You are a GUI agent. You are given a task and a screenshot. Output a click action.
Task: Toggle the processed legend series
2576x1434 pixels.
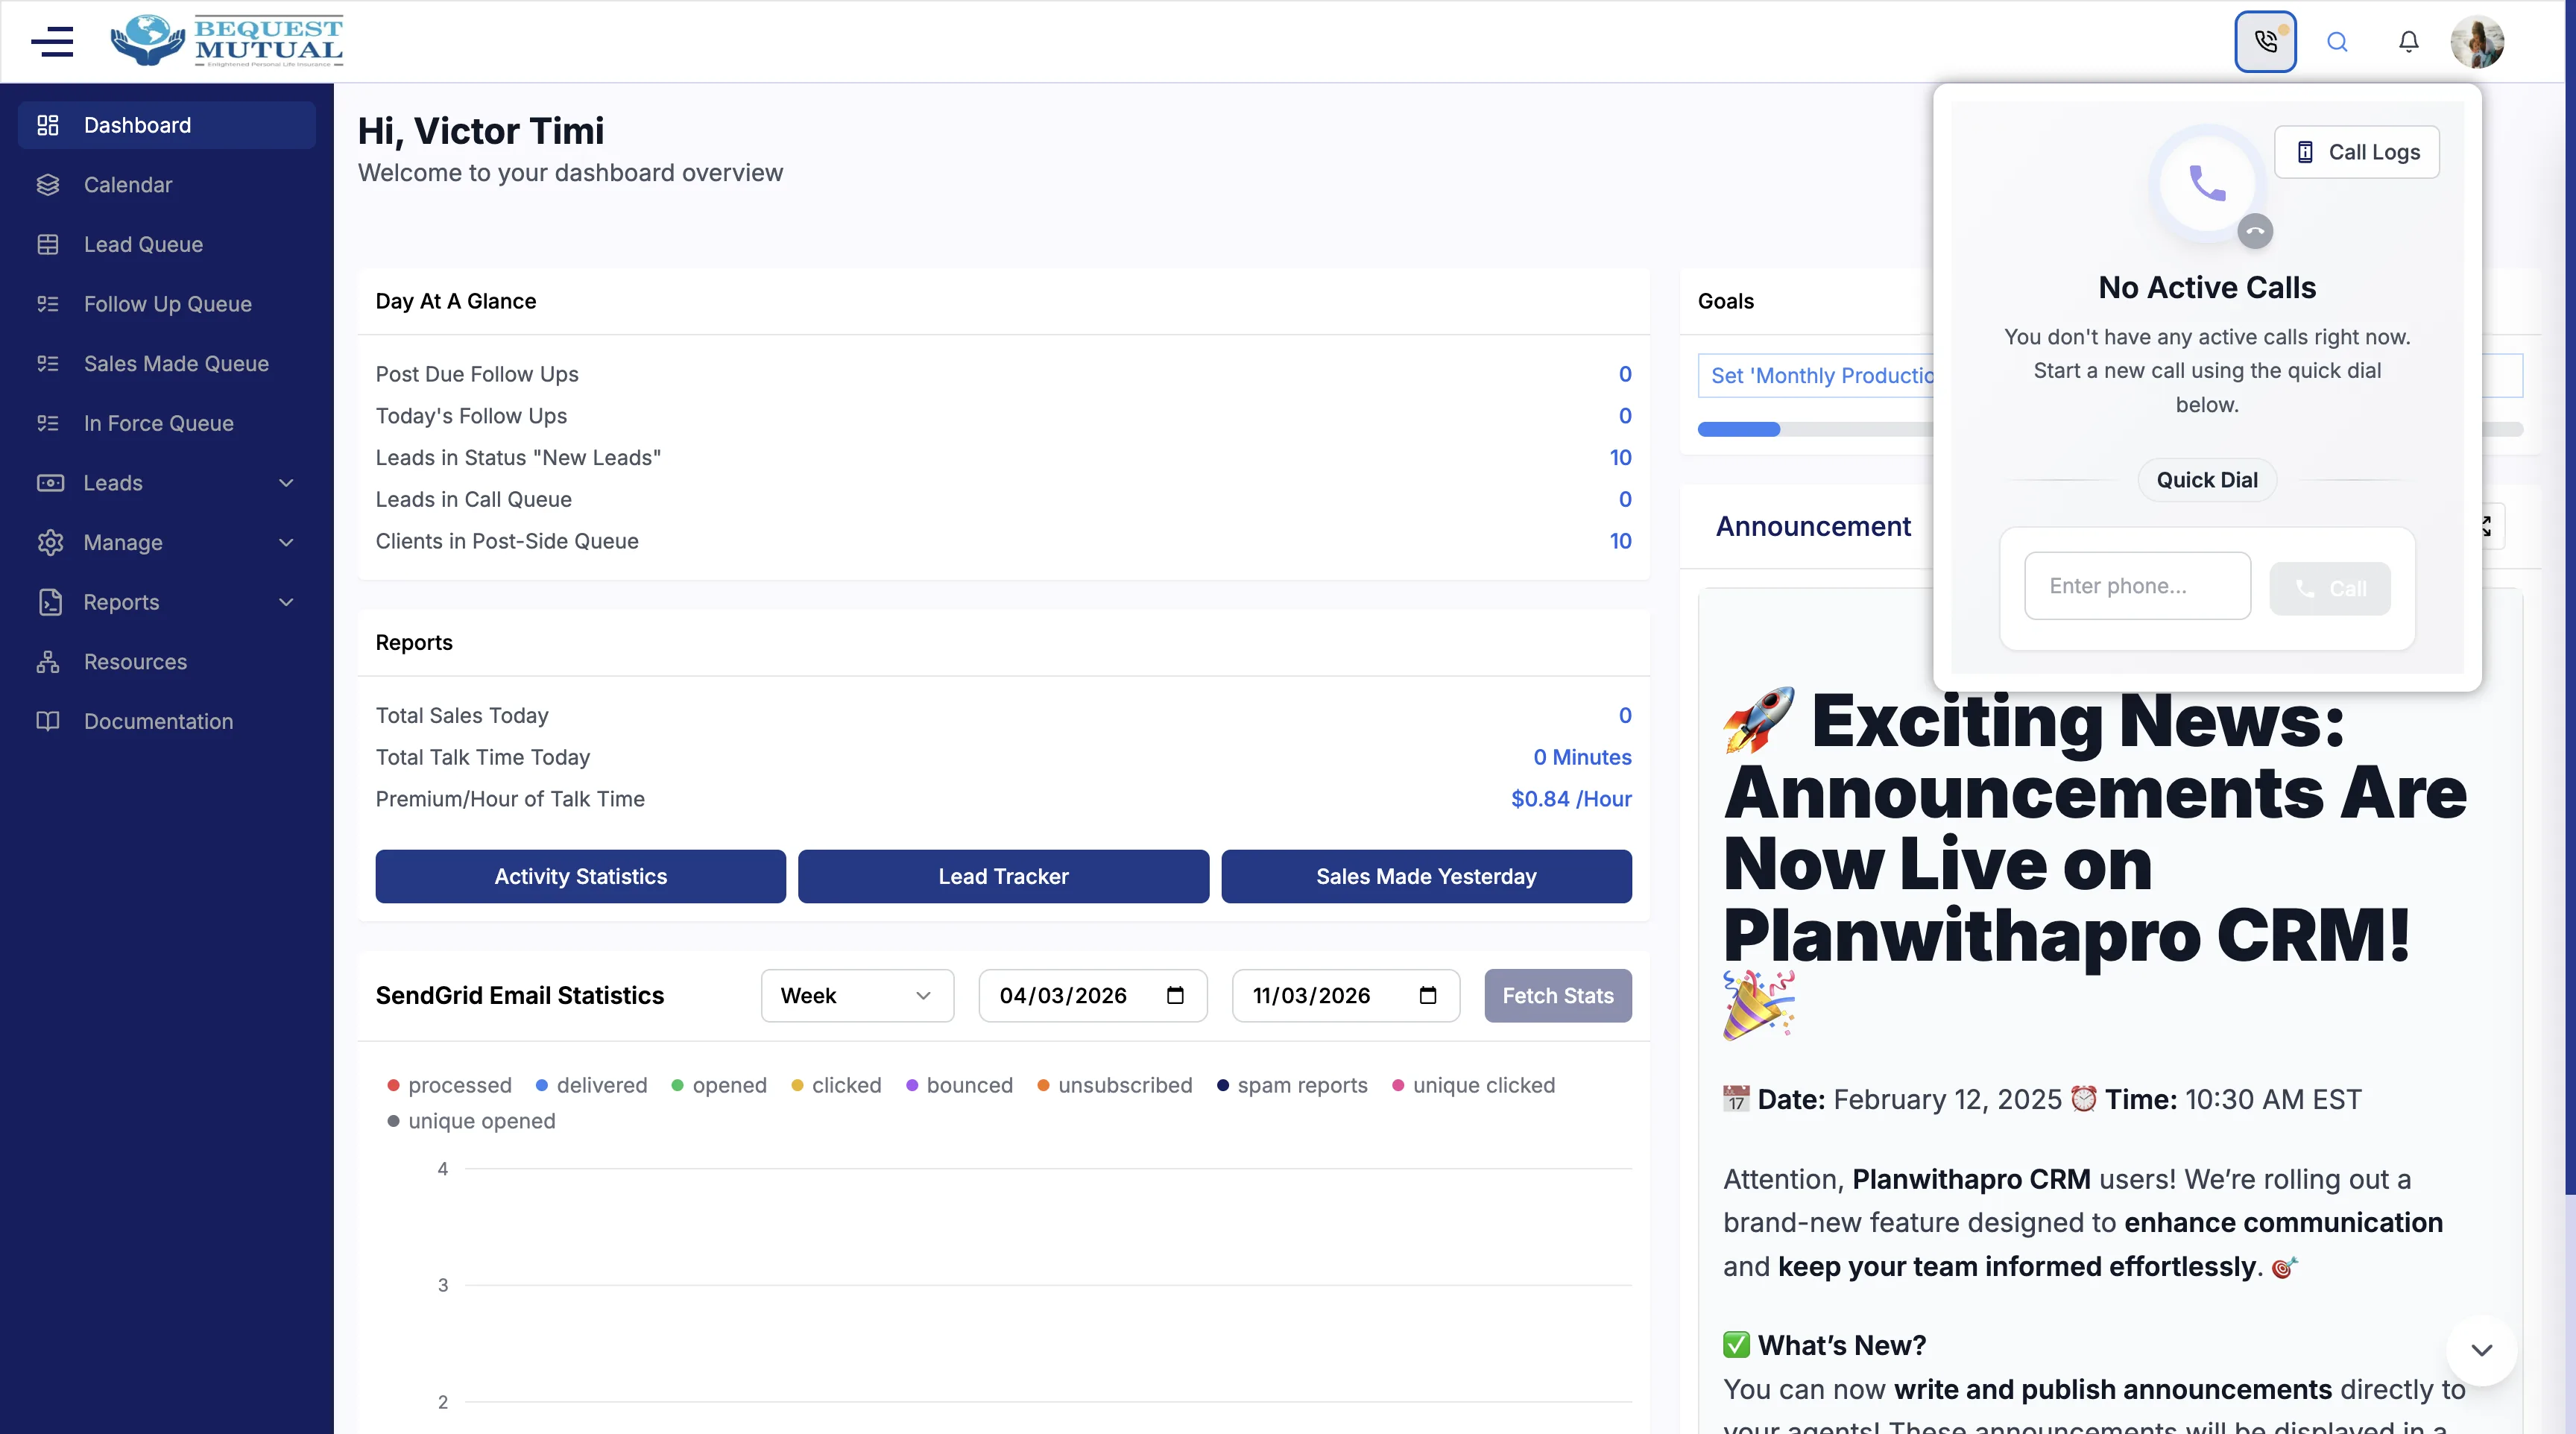pyautogui.click(x=449, y=1085)
